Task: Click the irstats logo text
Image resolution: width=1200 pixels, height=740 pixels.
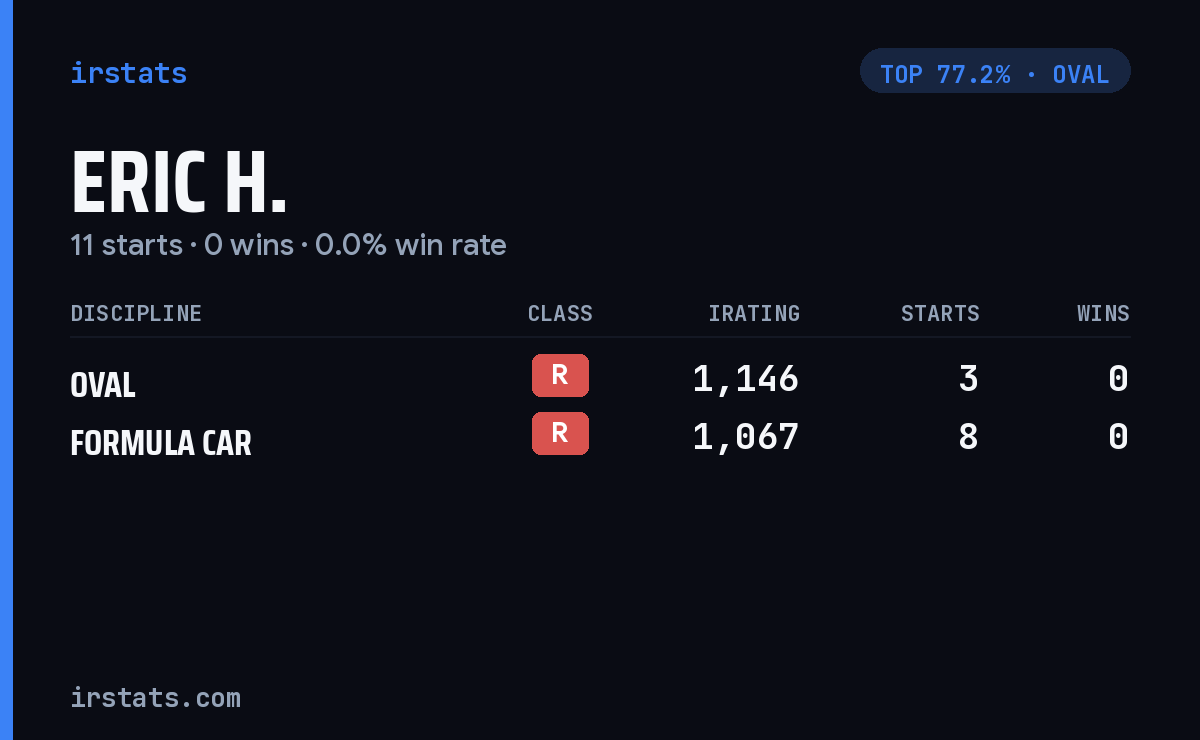Action: coord(128,73)
